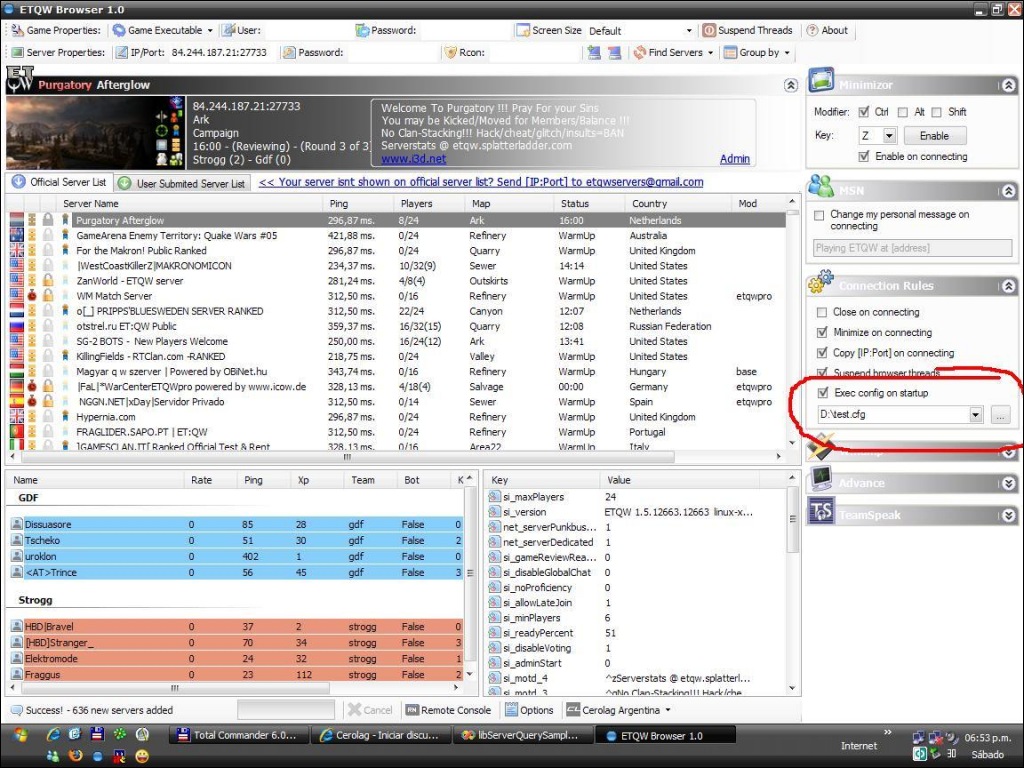1024x768 pixels.
Task: Click the Rcon shield icon
Action: [x=450, y=52]
